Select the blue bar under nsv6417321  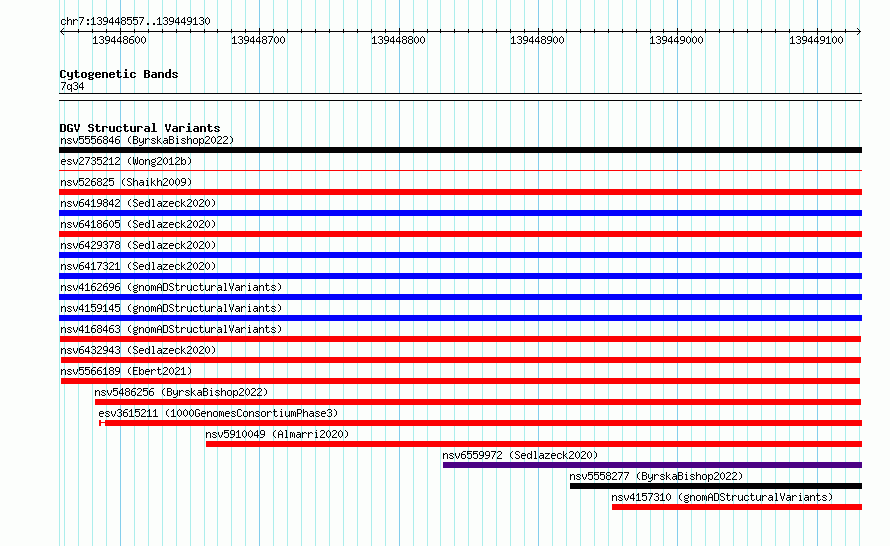click(460, 276)
